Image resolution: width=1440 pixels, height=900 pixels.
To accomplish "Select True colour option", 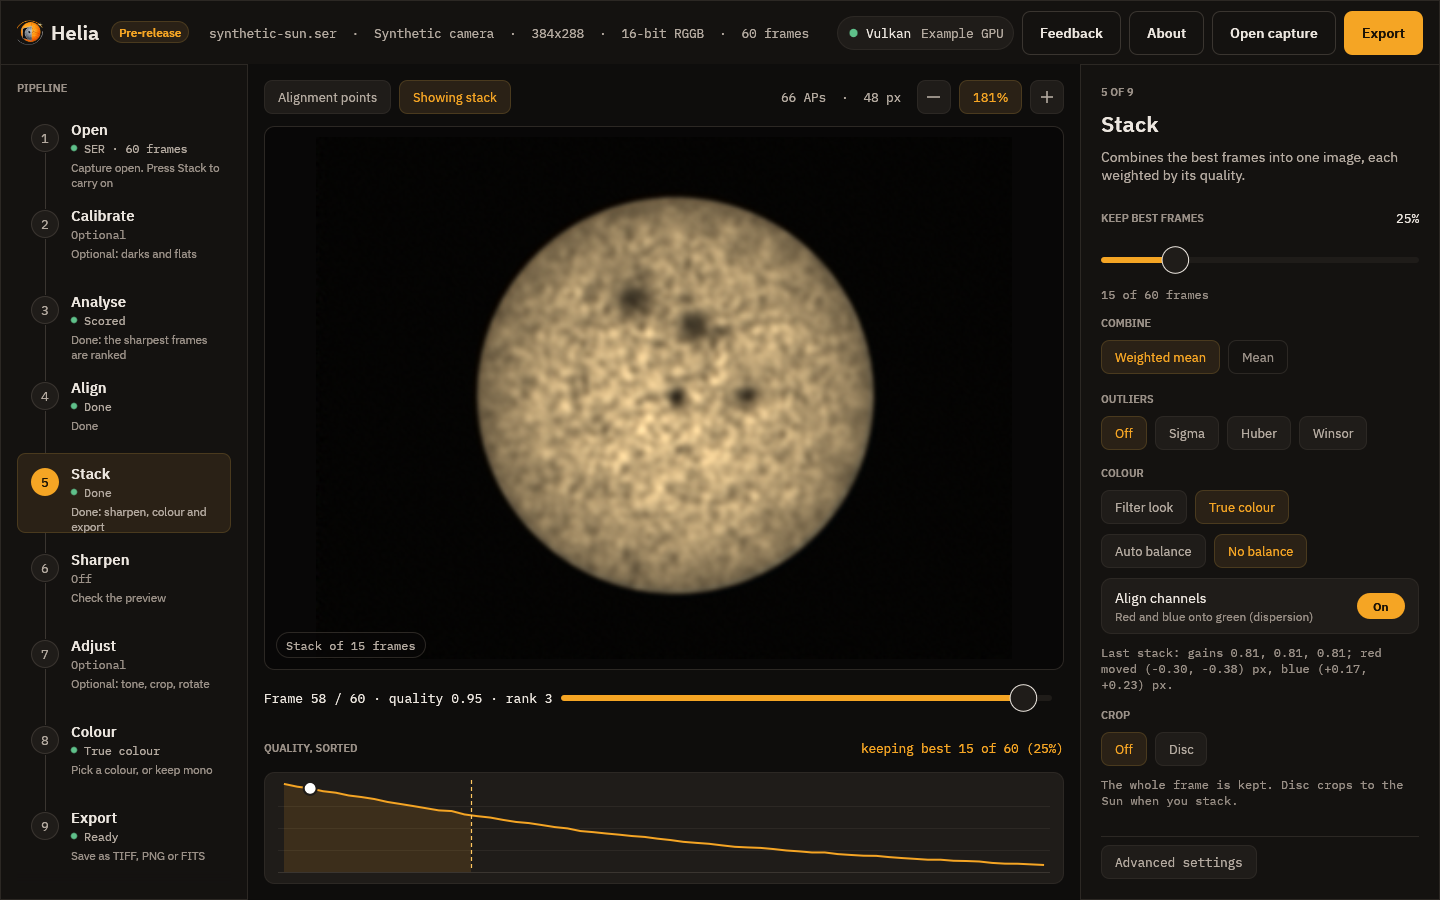I will [x=1241, y=507].
